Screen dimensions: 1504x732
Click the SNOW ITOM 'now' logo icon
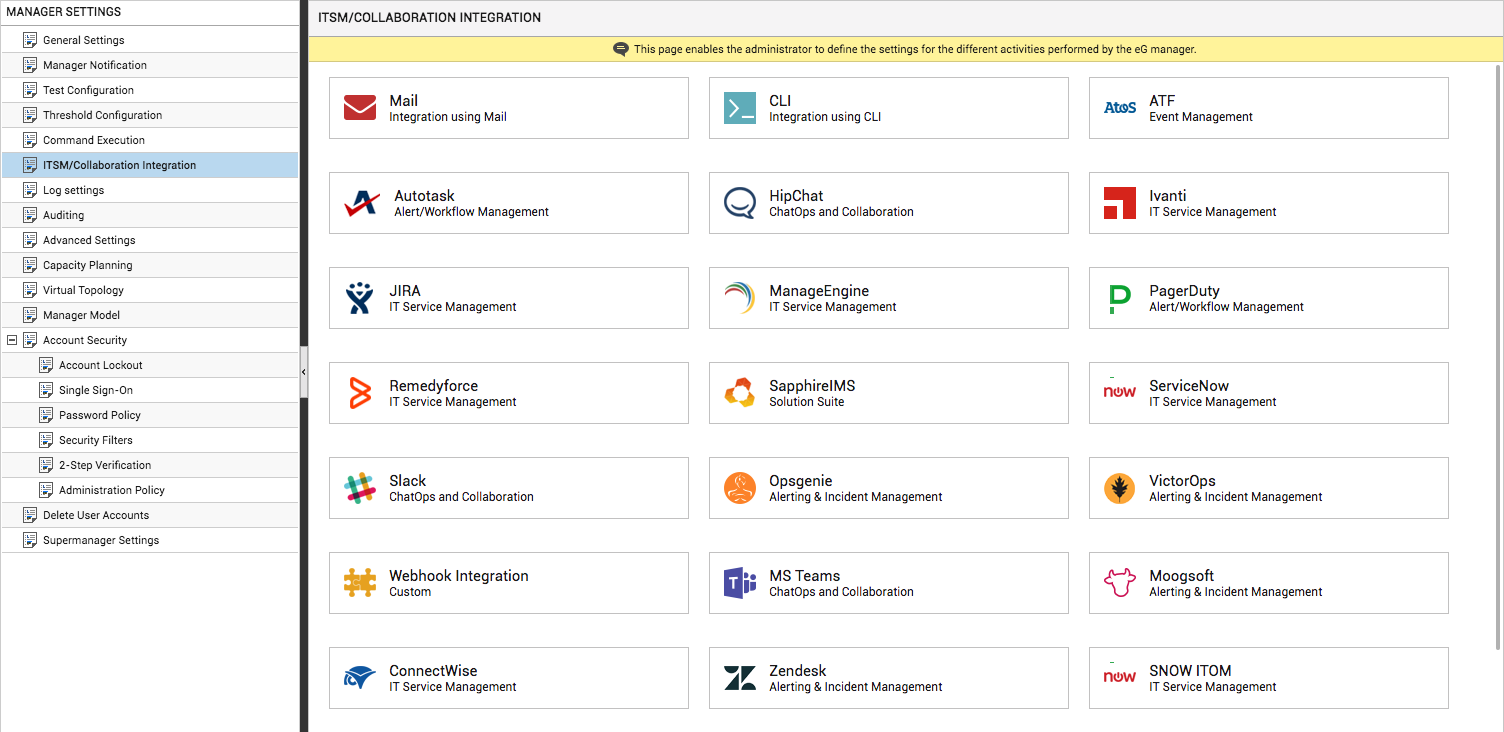[x=1120, y=676]
